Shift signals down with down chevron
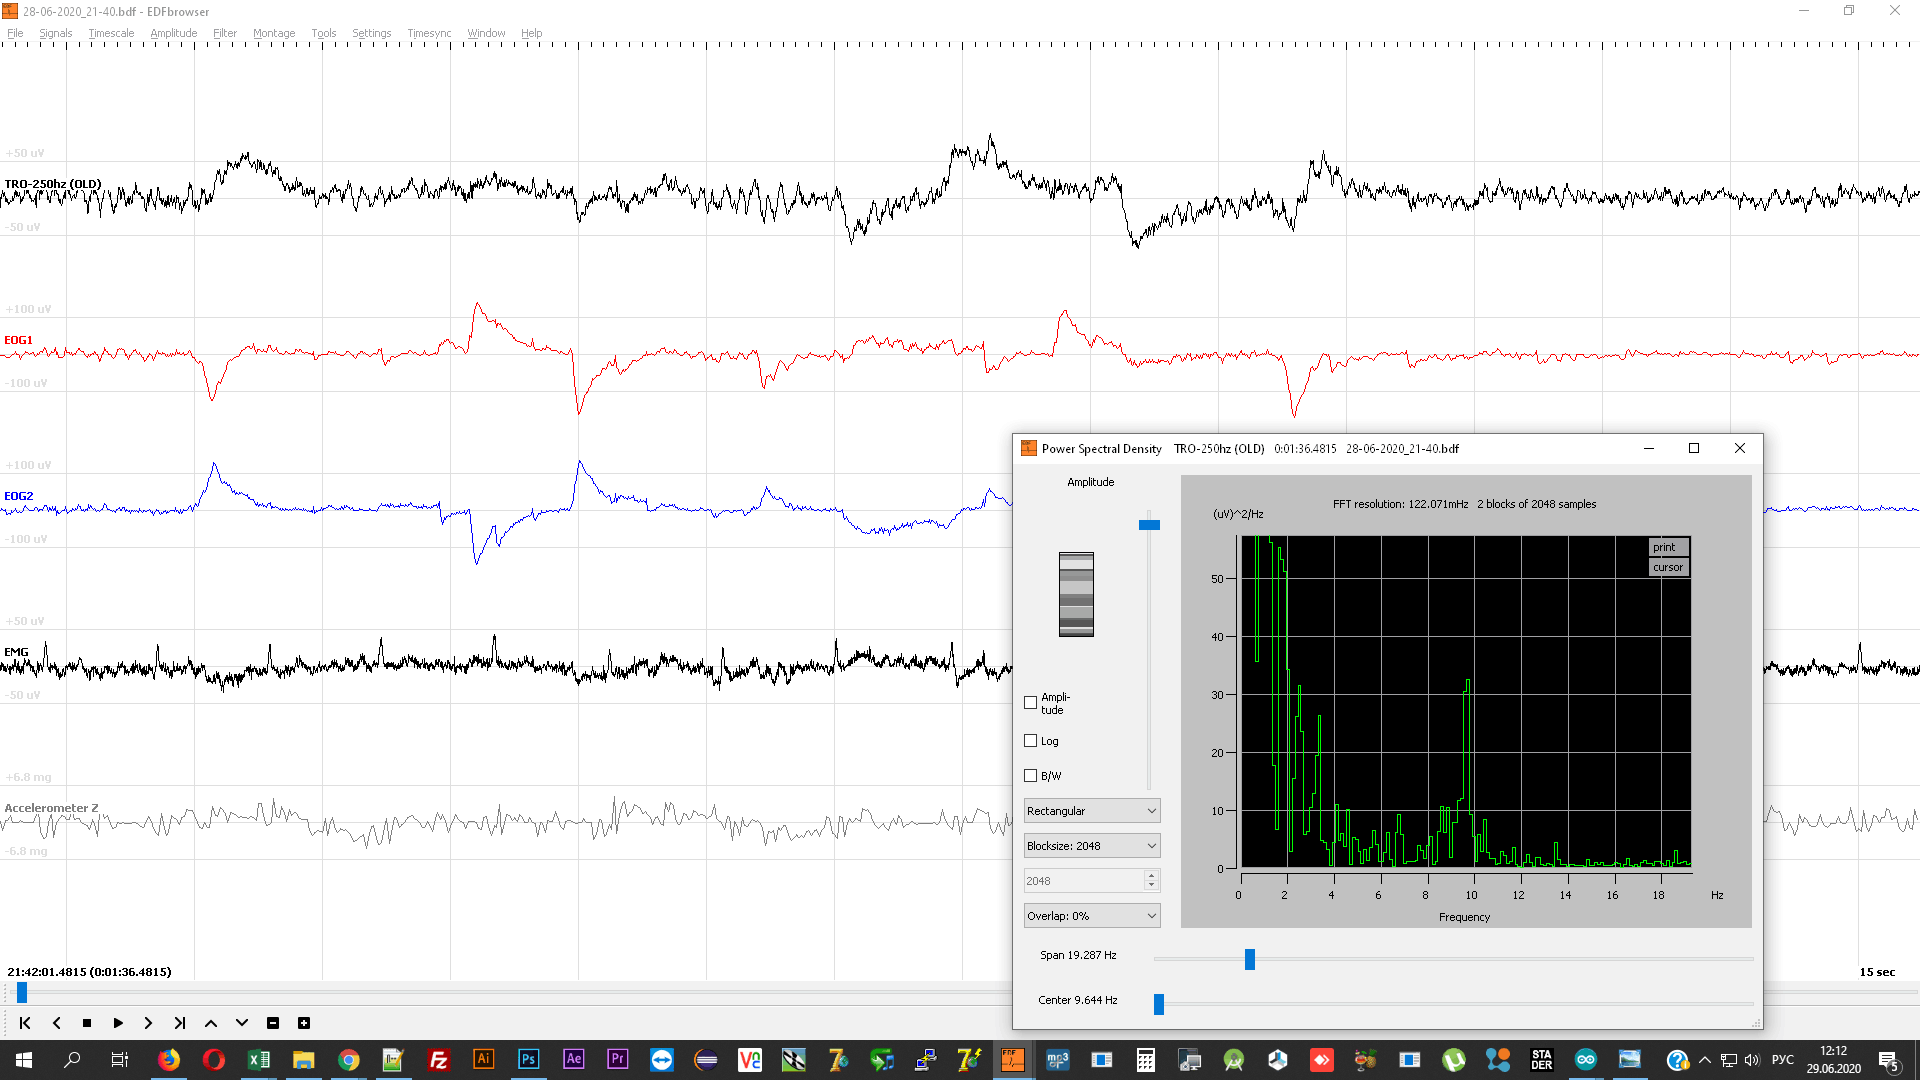Screen dimensions: 1920x1080 [x=242, y=1023]
